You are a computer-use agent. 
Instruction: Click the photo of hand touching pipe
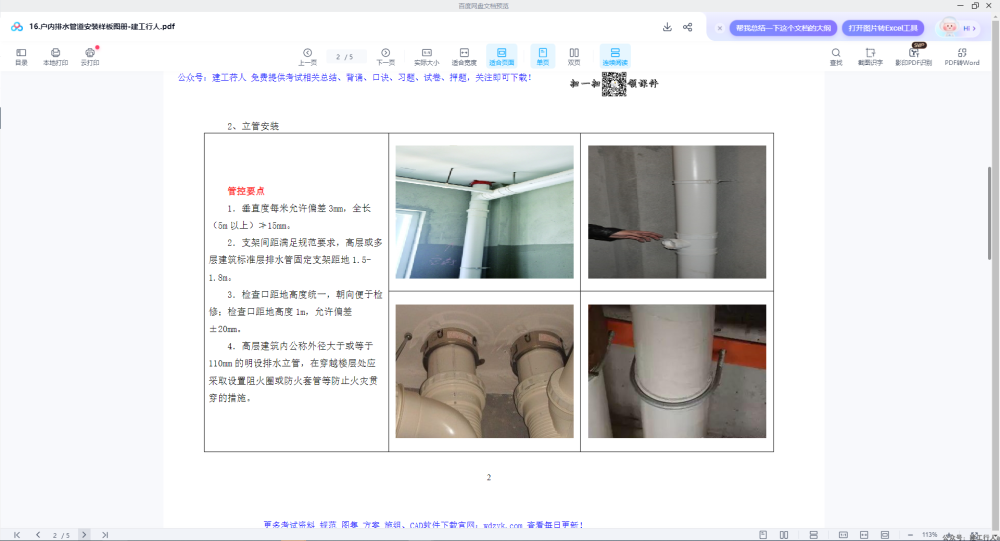coord(677,212)
